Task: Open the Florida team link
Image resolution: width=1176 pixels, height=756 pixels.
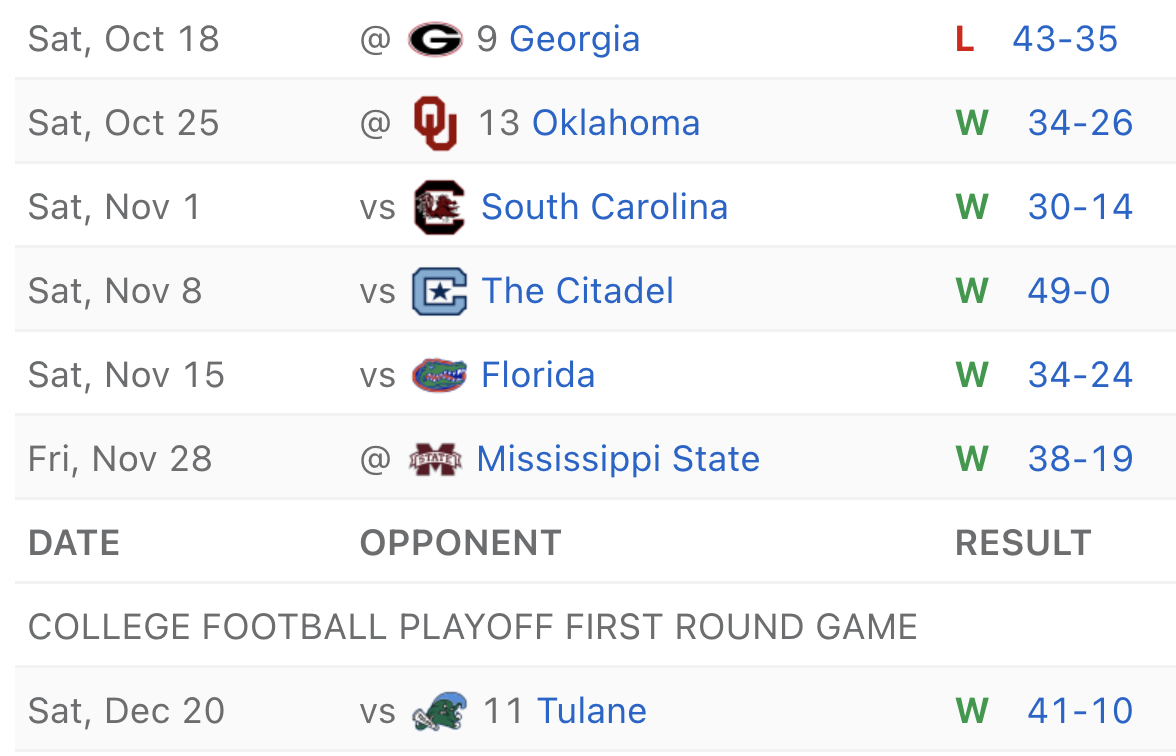Action: pos(538,376)
